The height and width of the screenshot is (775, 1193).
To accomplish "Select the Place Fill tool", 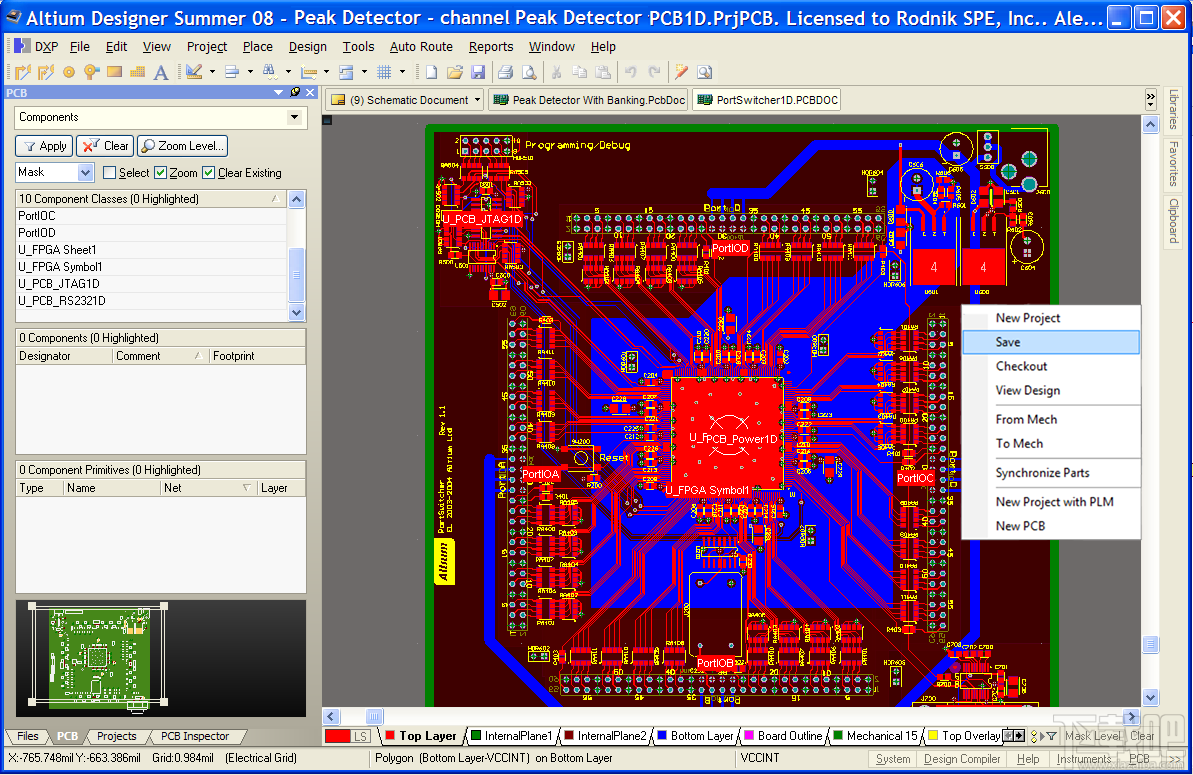I will pos(113,72).
